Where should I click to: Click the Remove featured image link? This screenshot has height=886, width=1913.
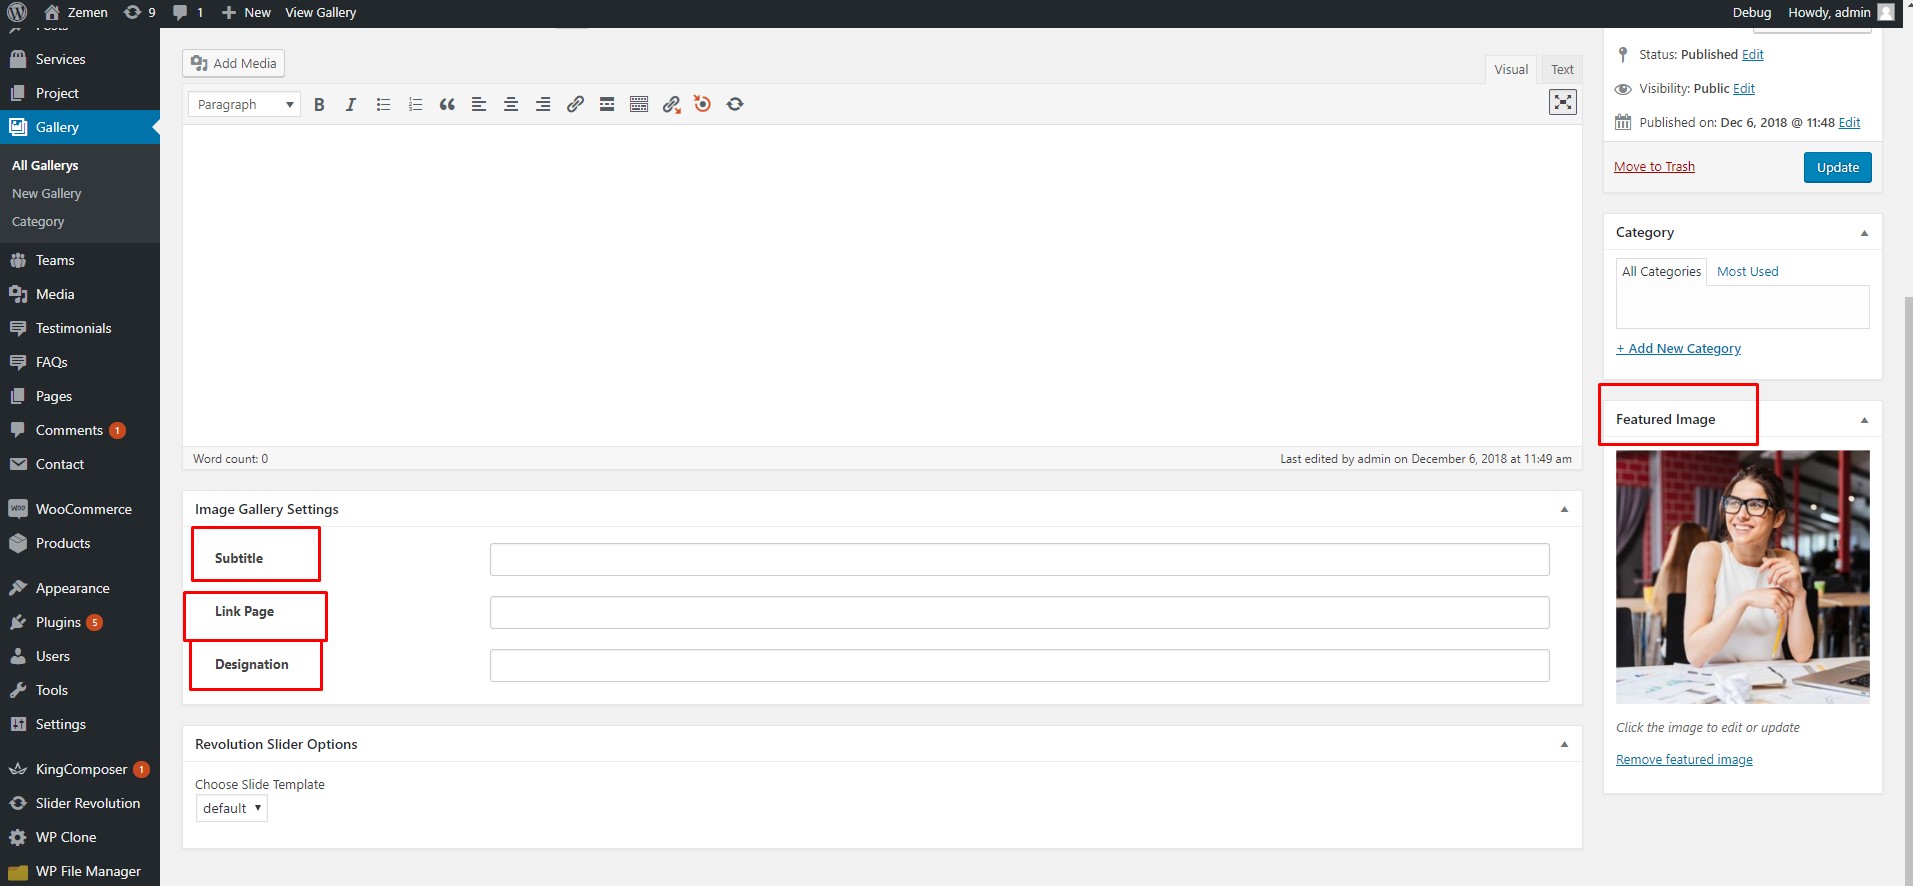(x=1684, y=760)
